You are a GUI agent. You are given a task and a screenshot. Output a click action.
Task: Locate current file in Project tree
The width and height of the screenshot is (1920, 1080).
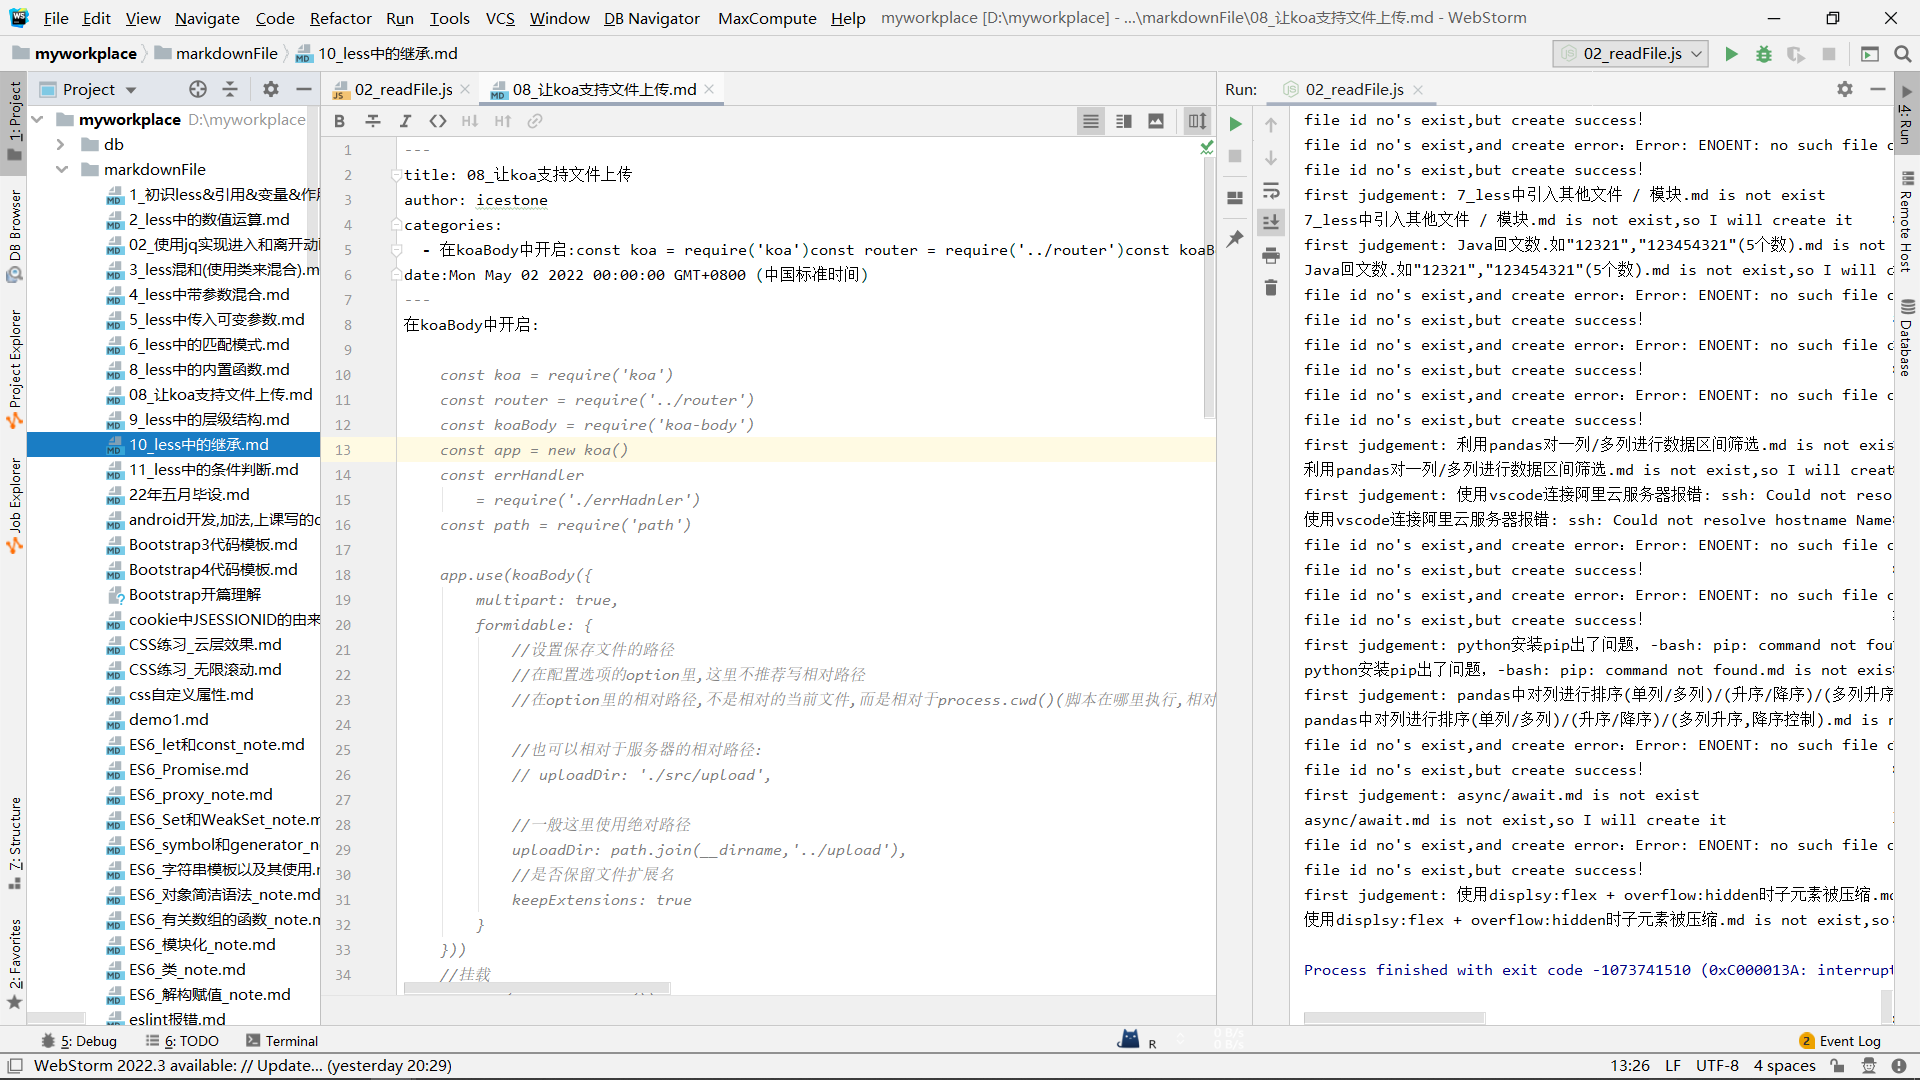198,89
